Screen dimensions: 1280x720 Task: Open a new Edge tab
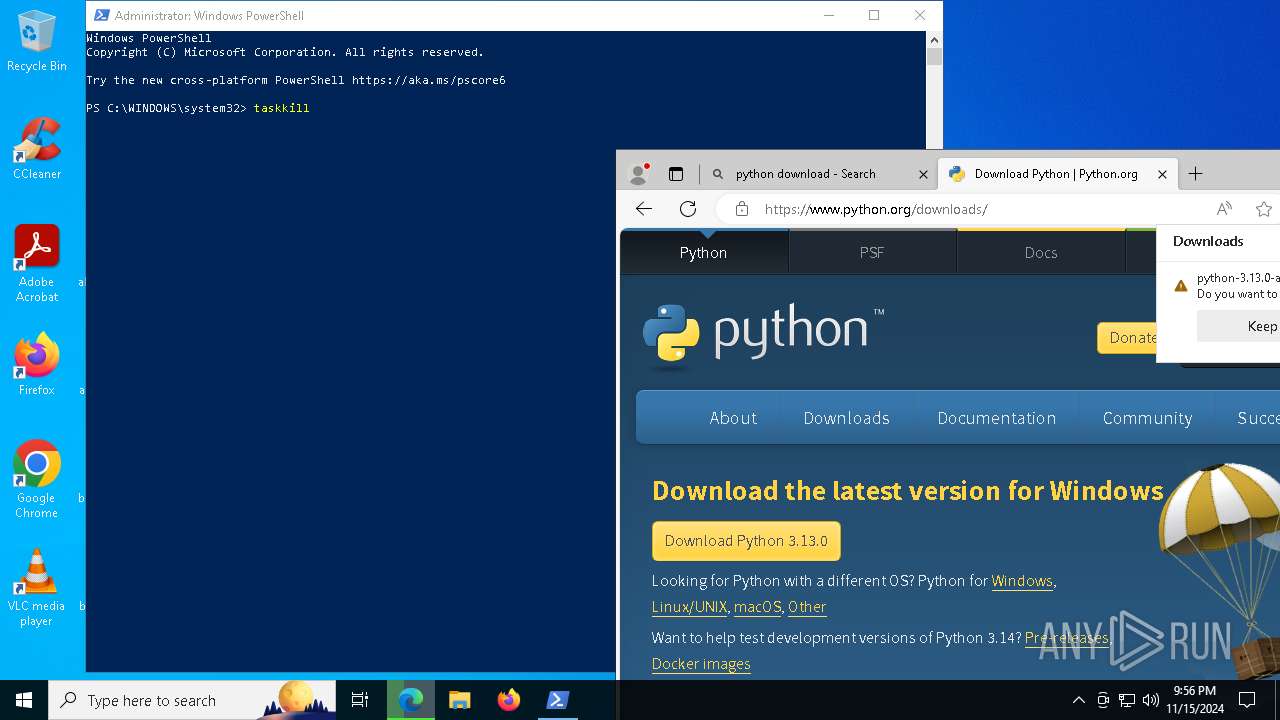point(1195,173)
